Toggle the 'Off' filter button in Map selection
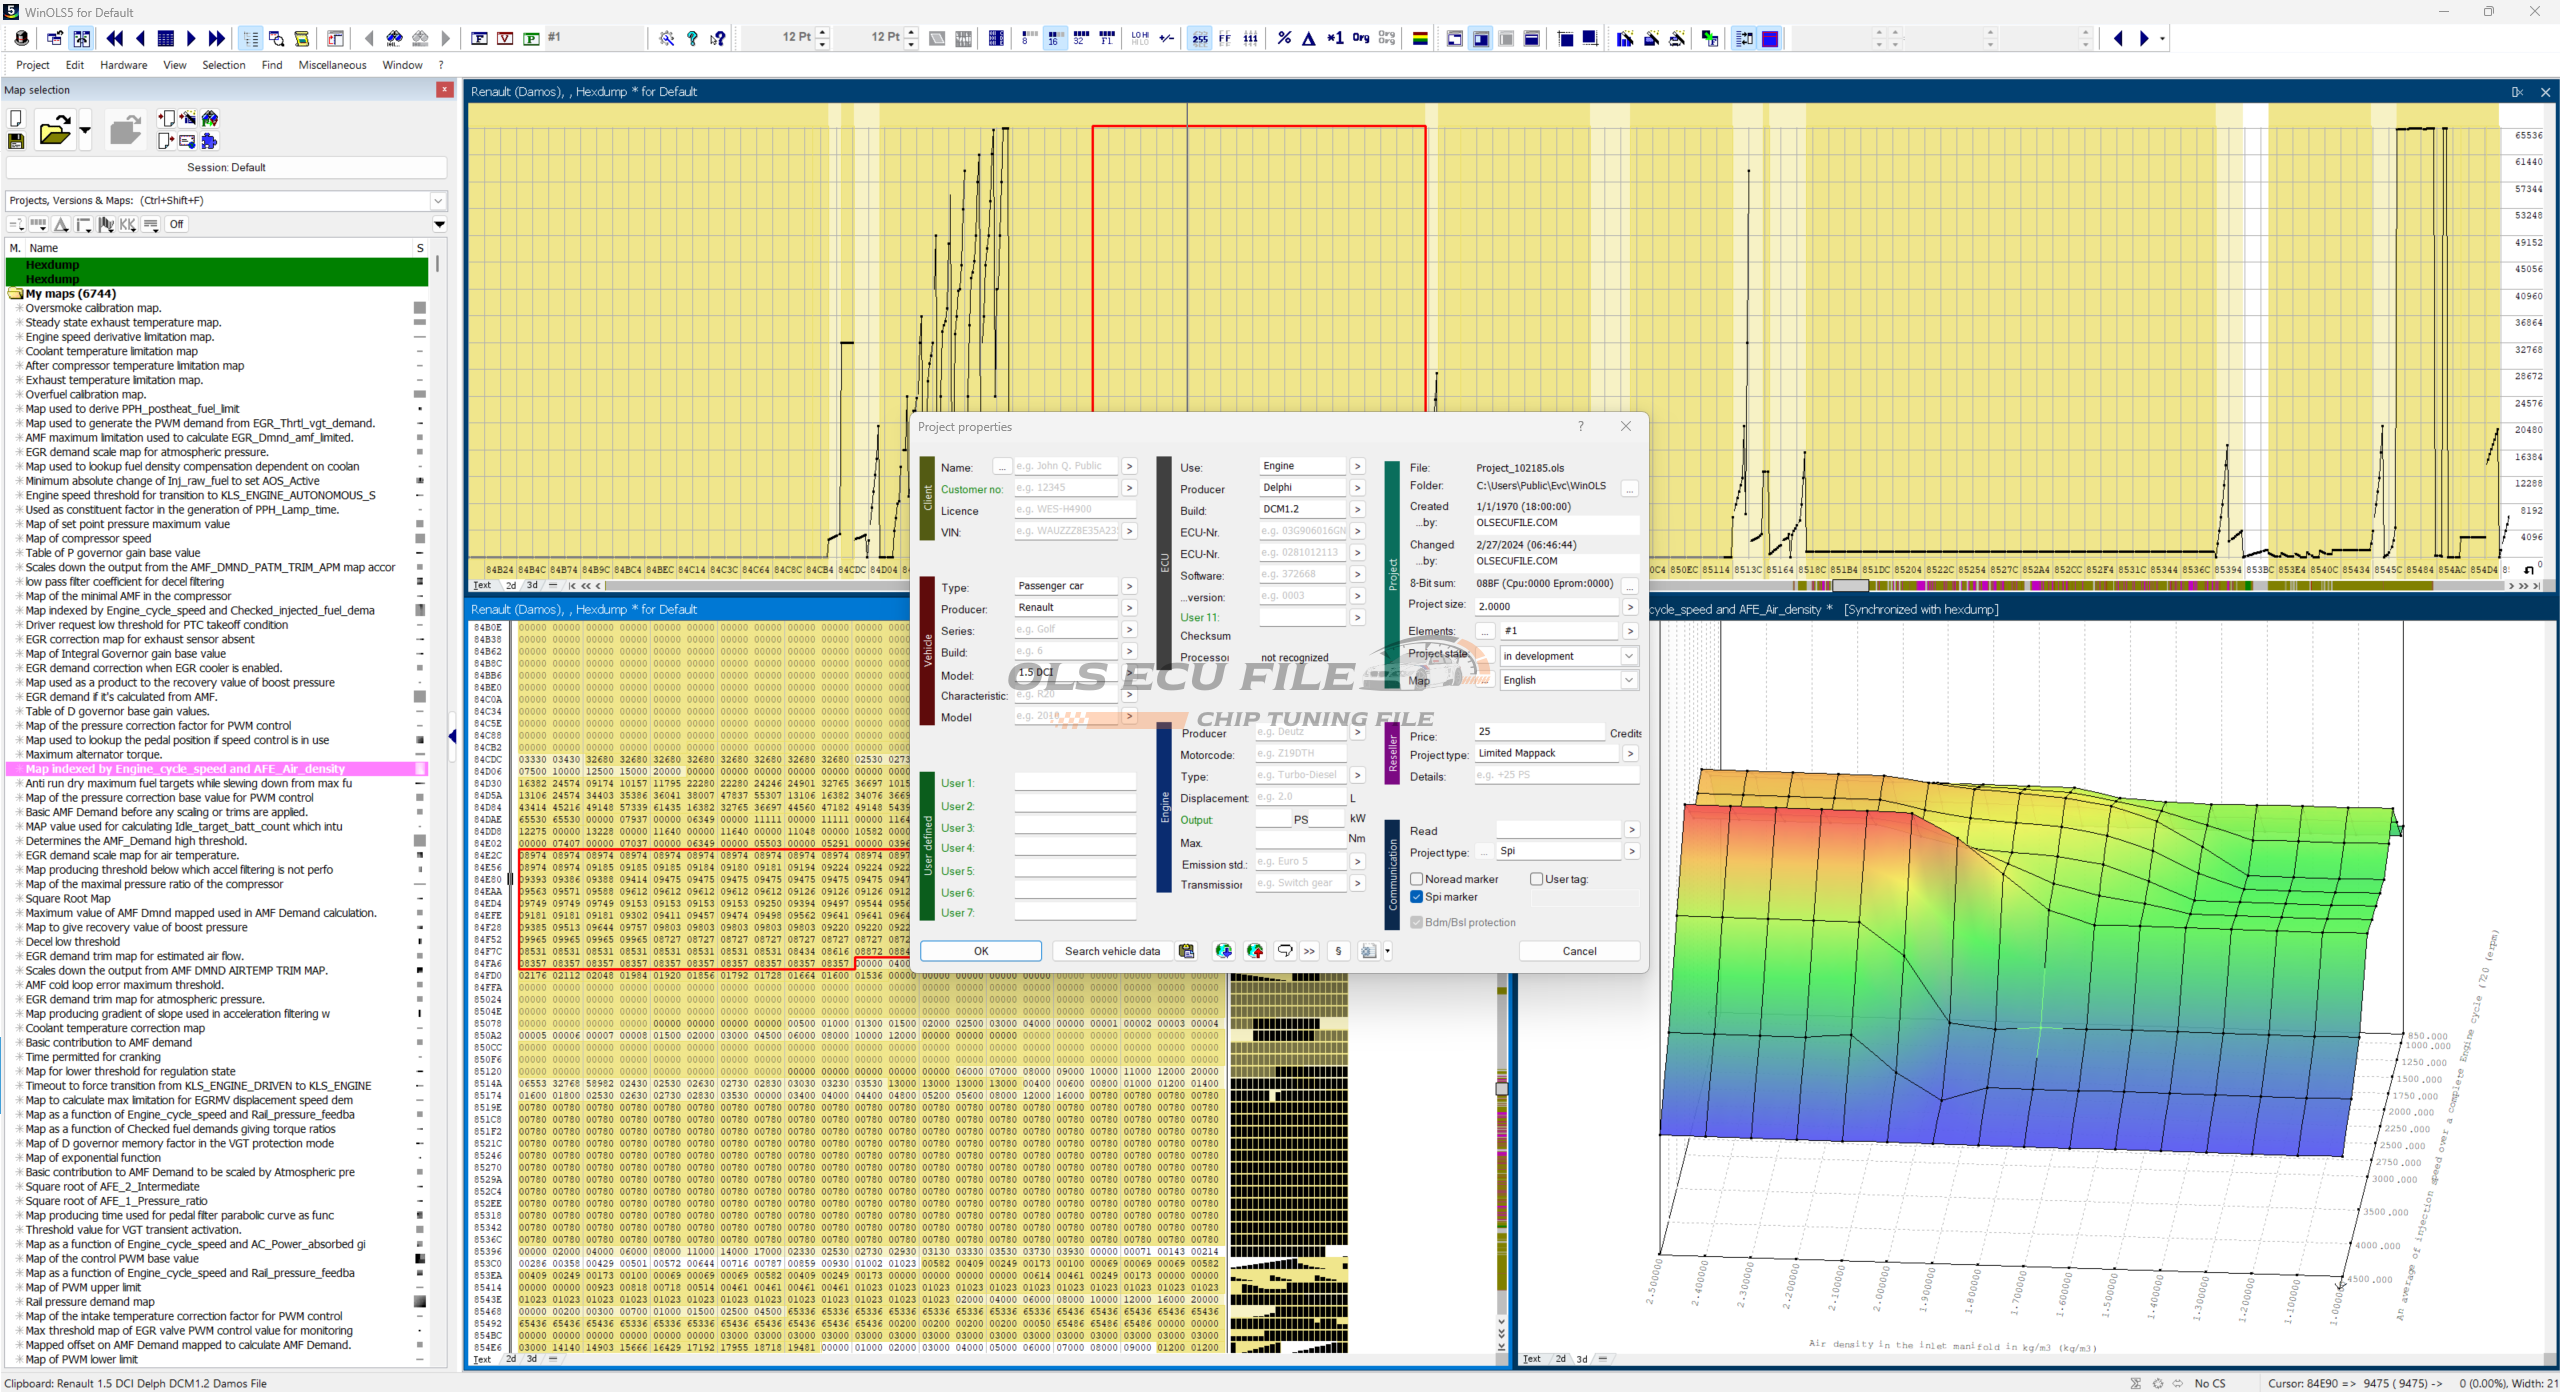The height and width of the screenshot is (1392, 2560). [x=177, y=224]
